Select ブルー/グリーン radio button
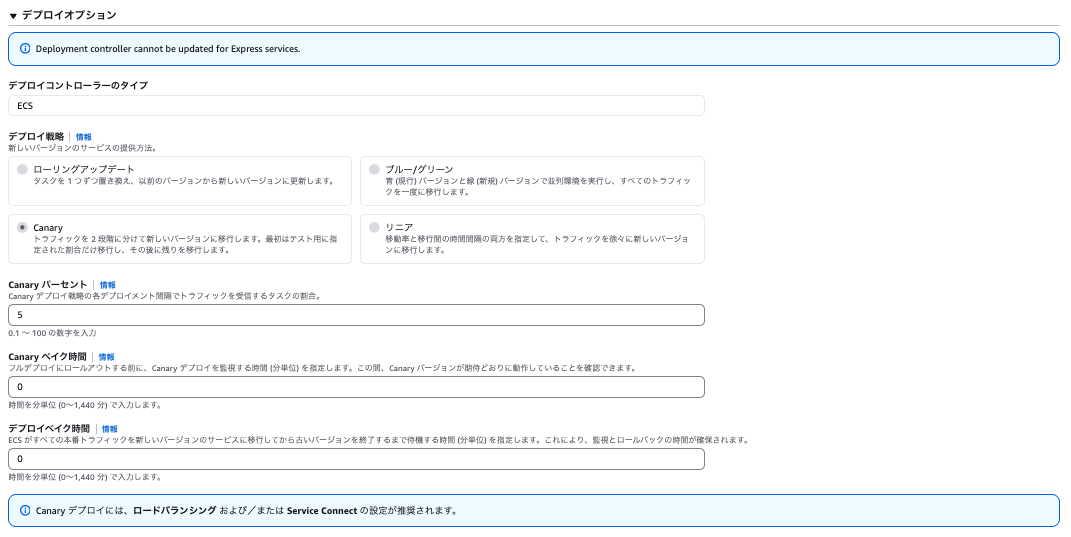 [x=374, y=169]
